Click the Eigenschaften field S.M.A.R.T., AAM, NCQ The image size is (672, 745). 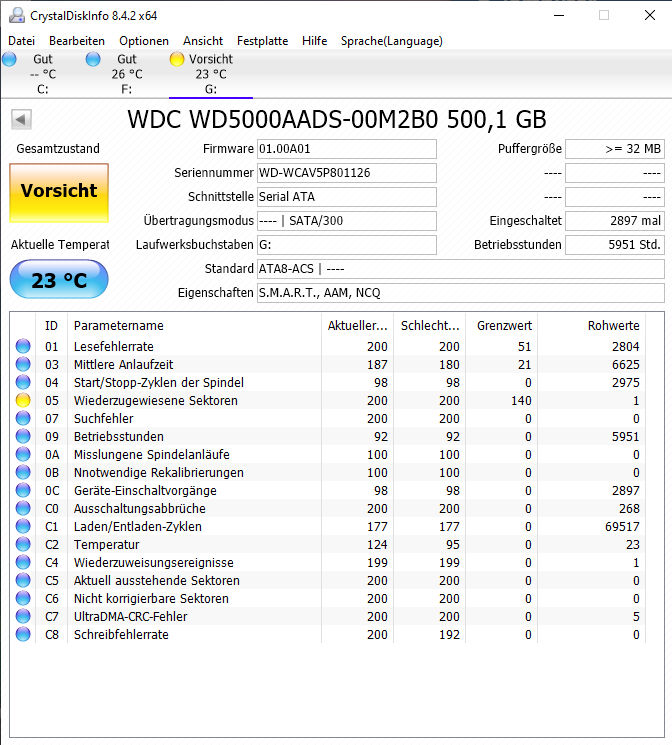click(461, 293)
